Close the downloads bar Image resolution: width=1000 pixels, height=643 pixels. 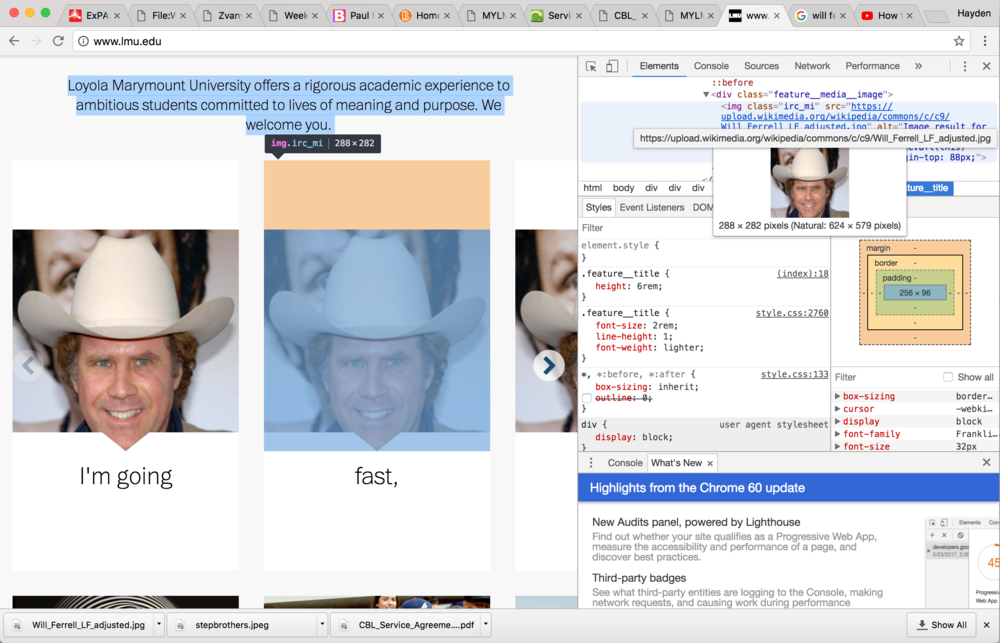(x=986, y=625)
